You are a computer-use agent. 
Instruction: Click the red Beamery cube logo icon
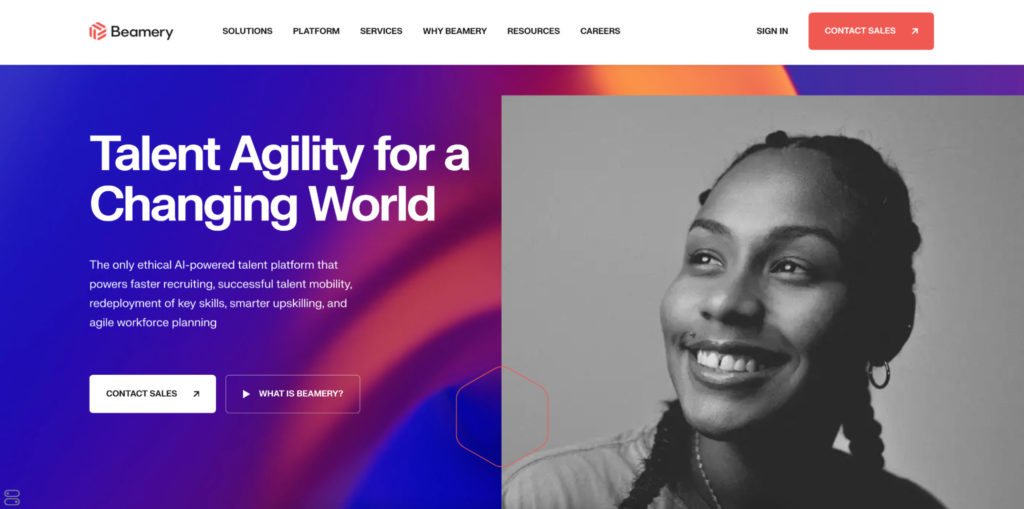pos(97,31)
